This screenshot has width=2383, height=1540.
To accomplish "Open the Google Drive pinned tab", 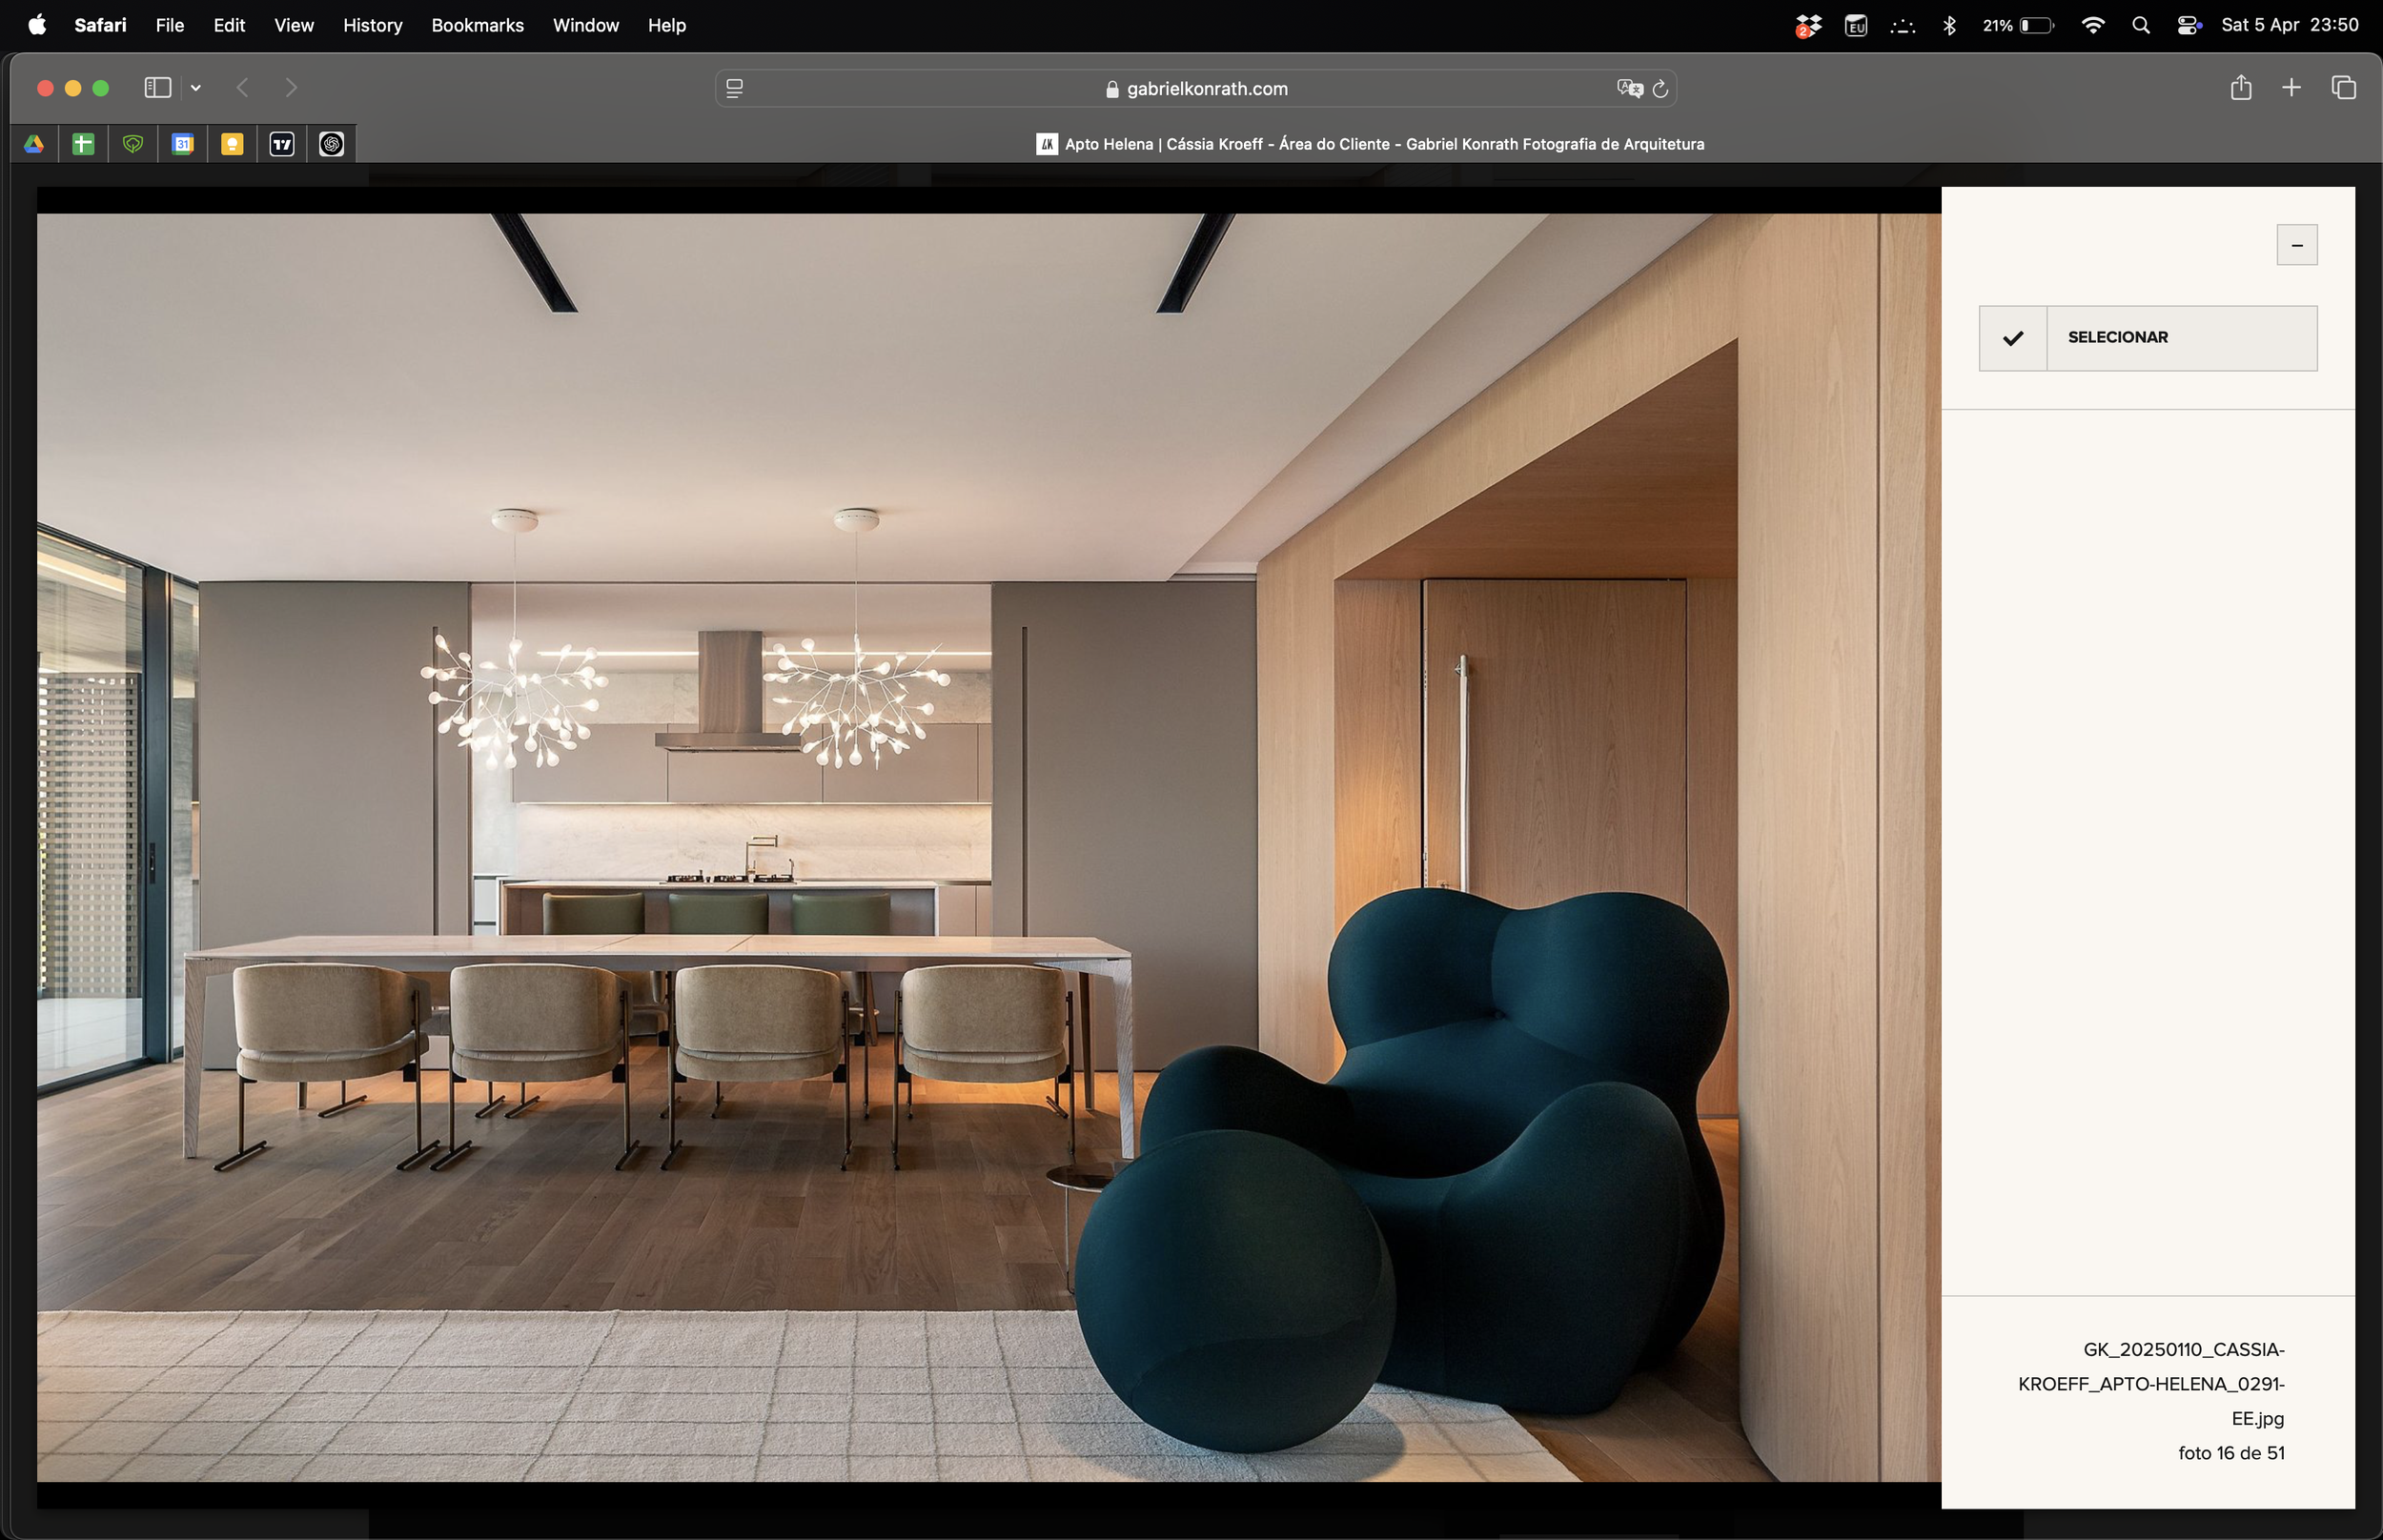I will tap(34, 144).
